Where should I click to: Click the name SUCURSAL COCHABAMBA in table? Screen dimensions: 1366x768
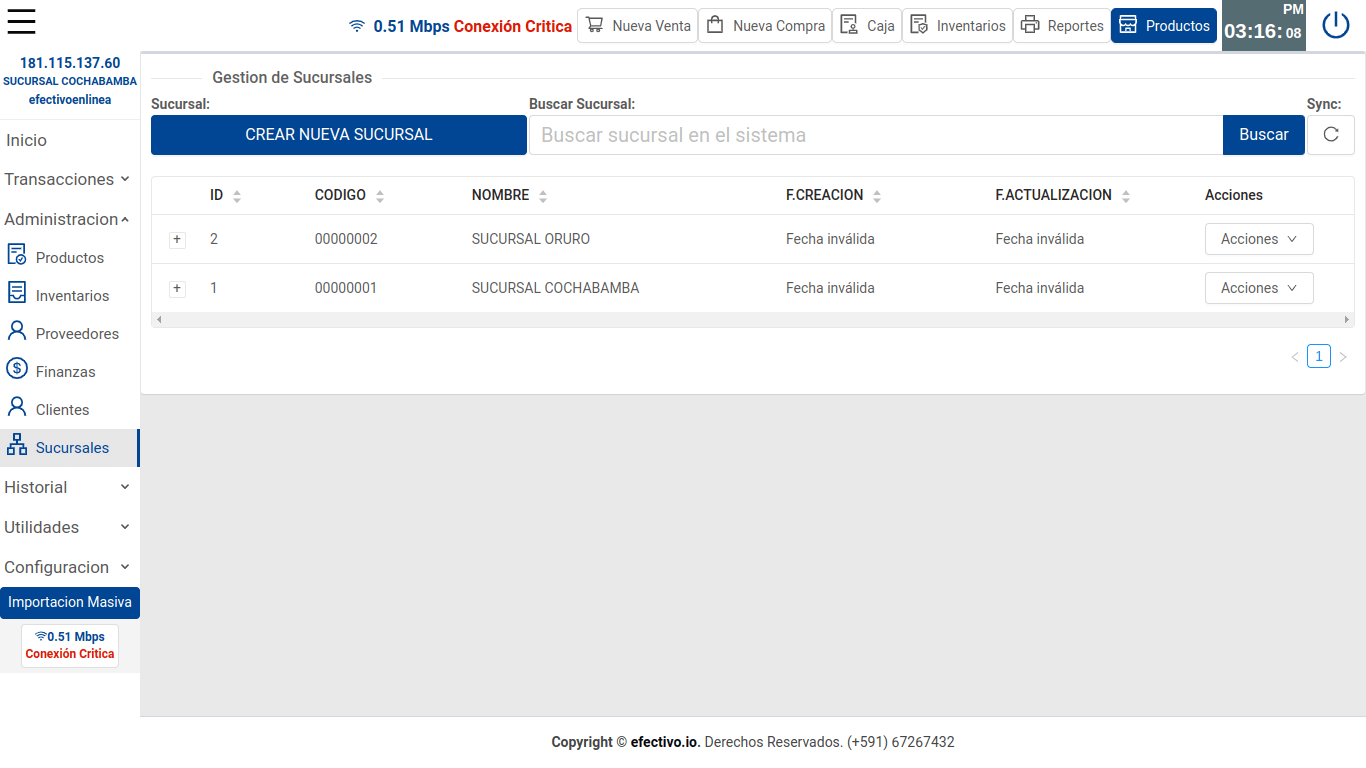click(x=555, y=288)
